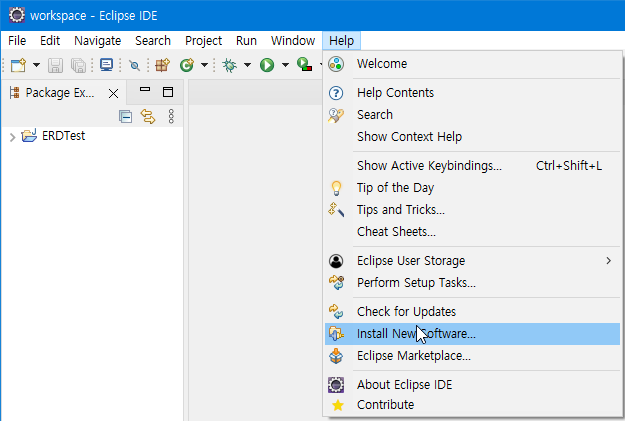Click the New Java Class icon
This screenshot has width=625, height=421.
tap(187, 65)
